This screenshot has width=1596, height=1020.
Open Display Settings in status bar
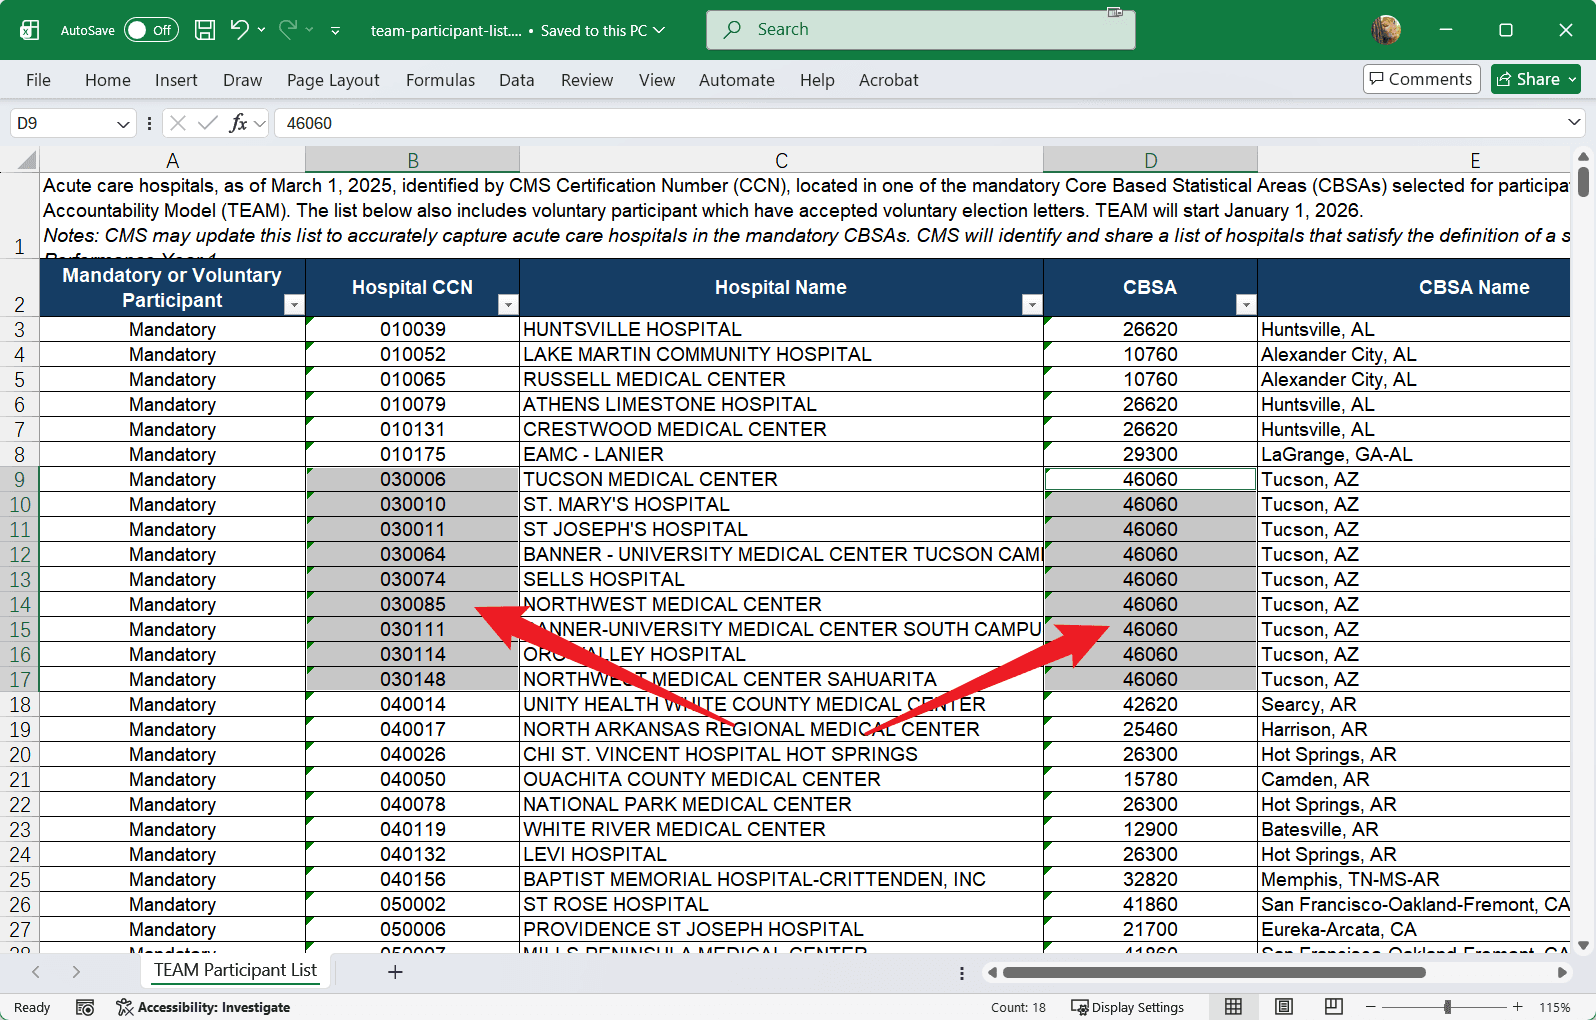1127,1007
